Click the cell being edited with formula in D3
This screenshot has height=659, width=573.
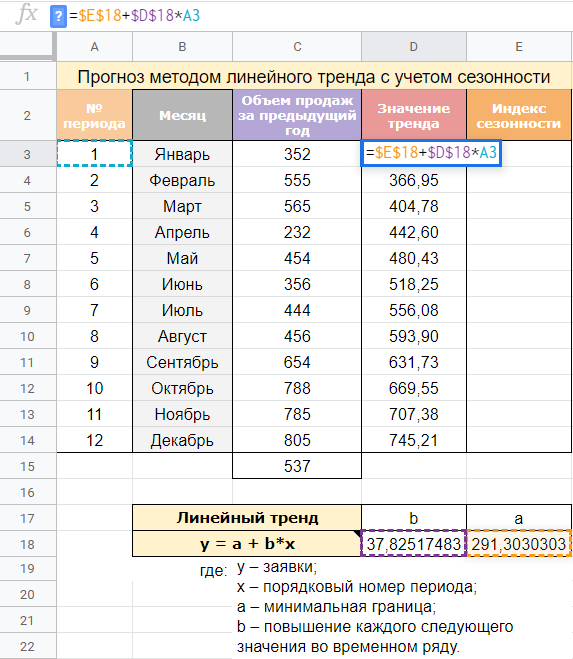point(431,153)
